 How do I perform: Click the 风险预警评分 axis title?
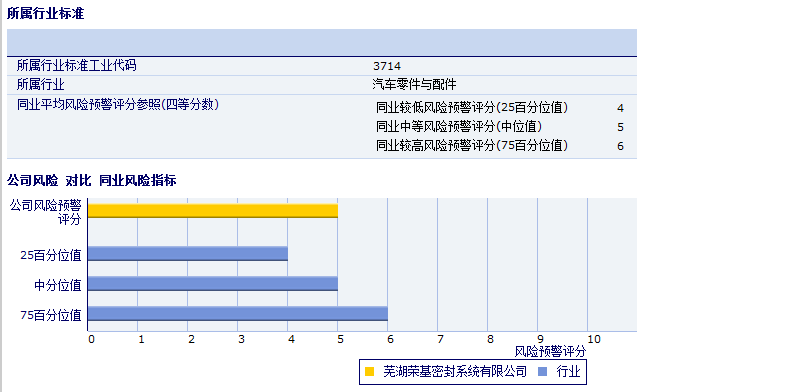550,352
